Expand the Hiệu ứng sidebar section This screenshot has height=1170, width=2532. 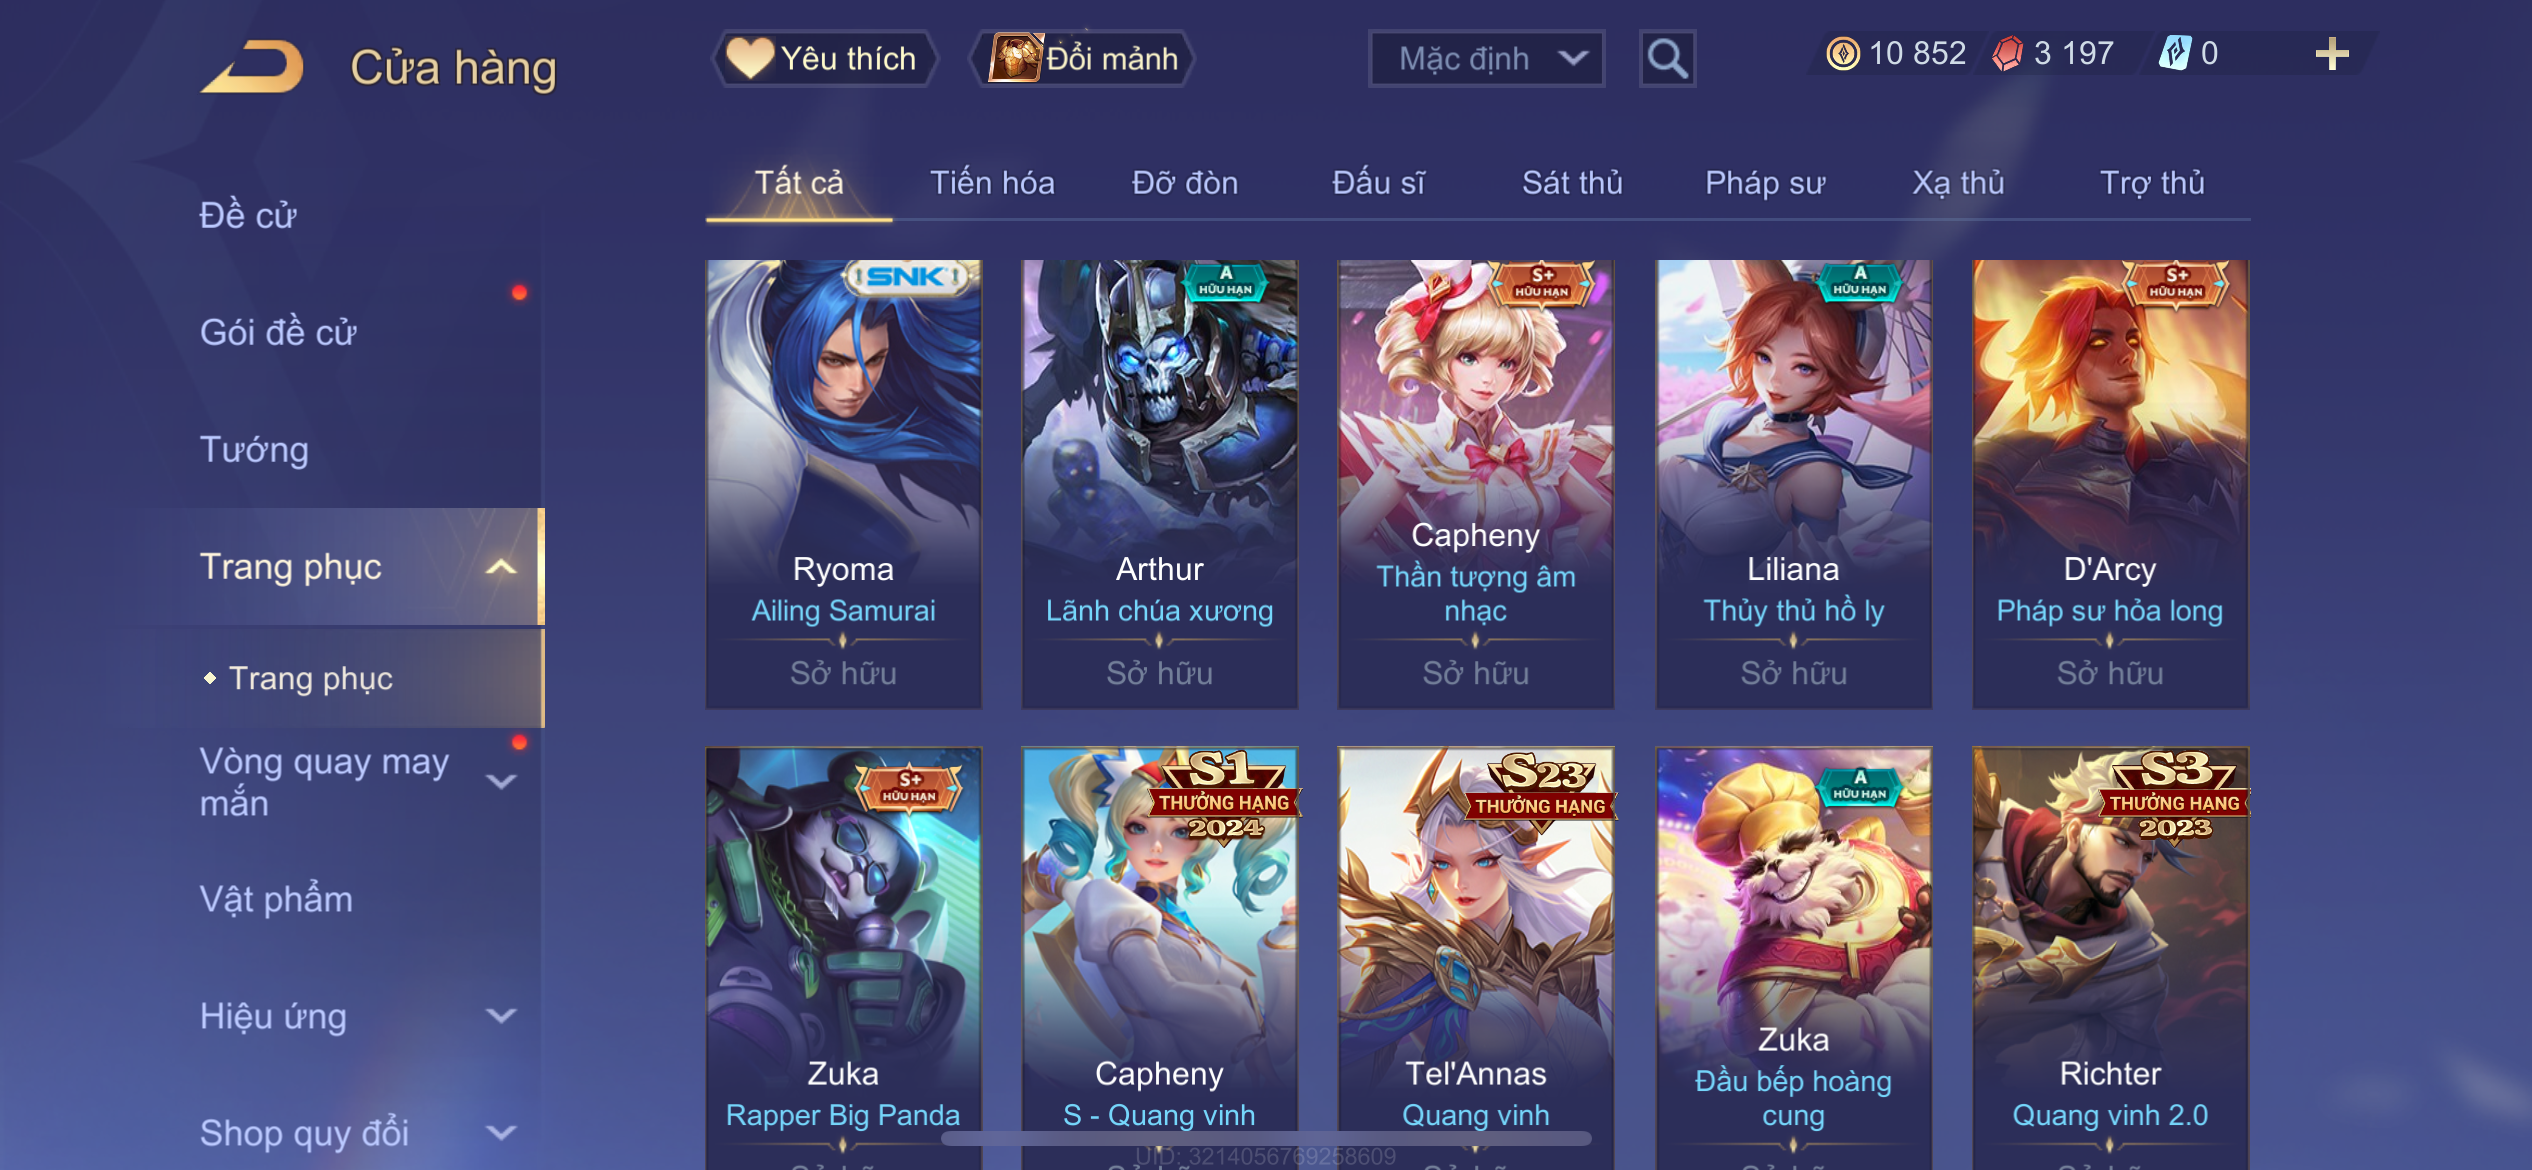pyautogui.click(x=500, y=1016)
